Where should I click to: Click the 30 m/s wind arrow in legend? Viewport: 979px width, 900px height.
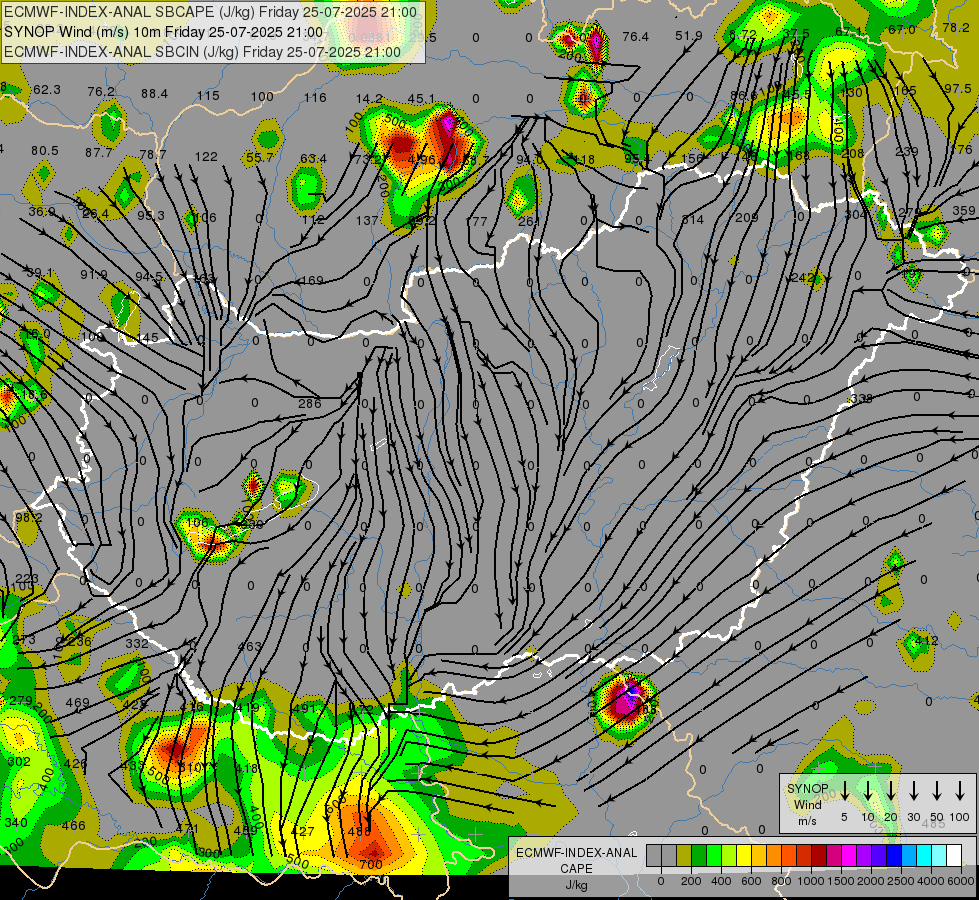pyautogui.click(x=913, y=791)
